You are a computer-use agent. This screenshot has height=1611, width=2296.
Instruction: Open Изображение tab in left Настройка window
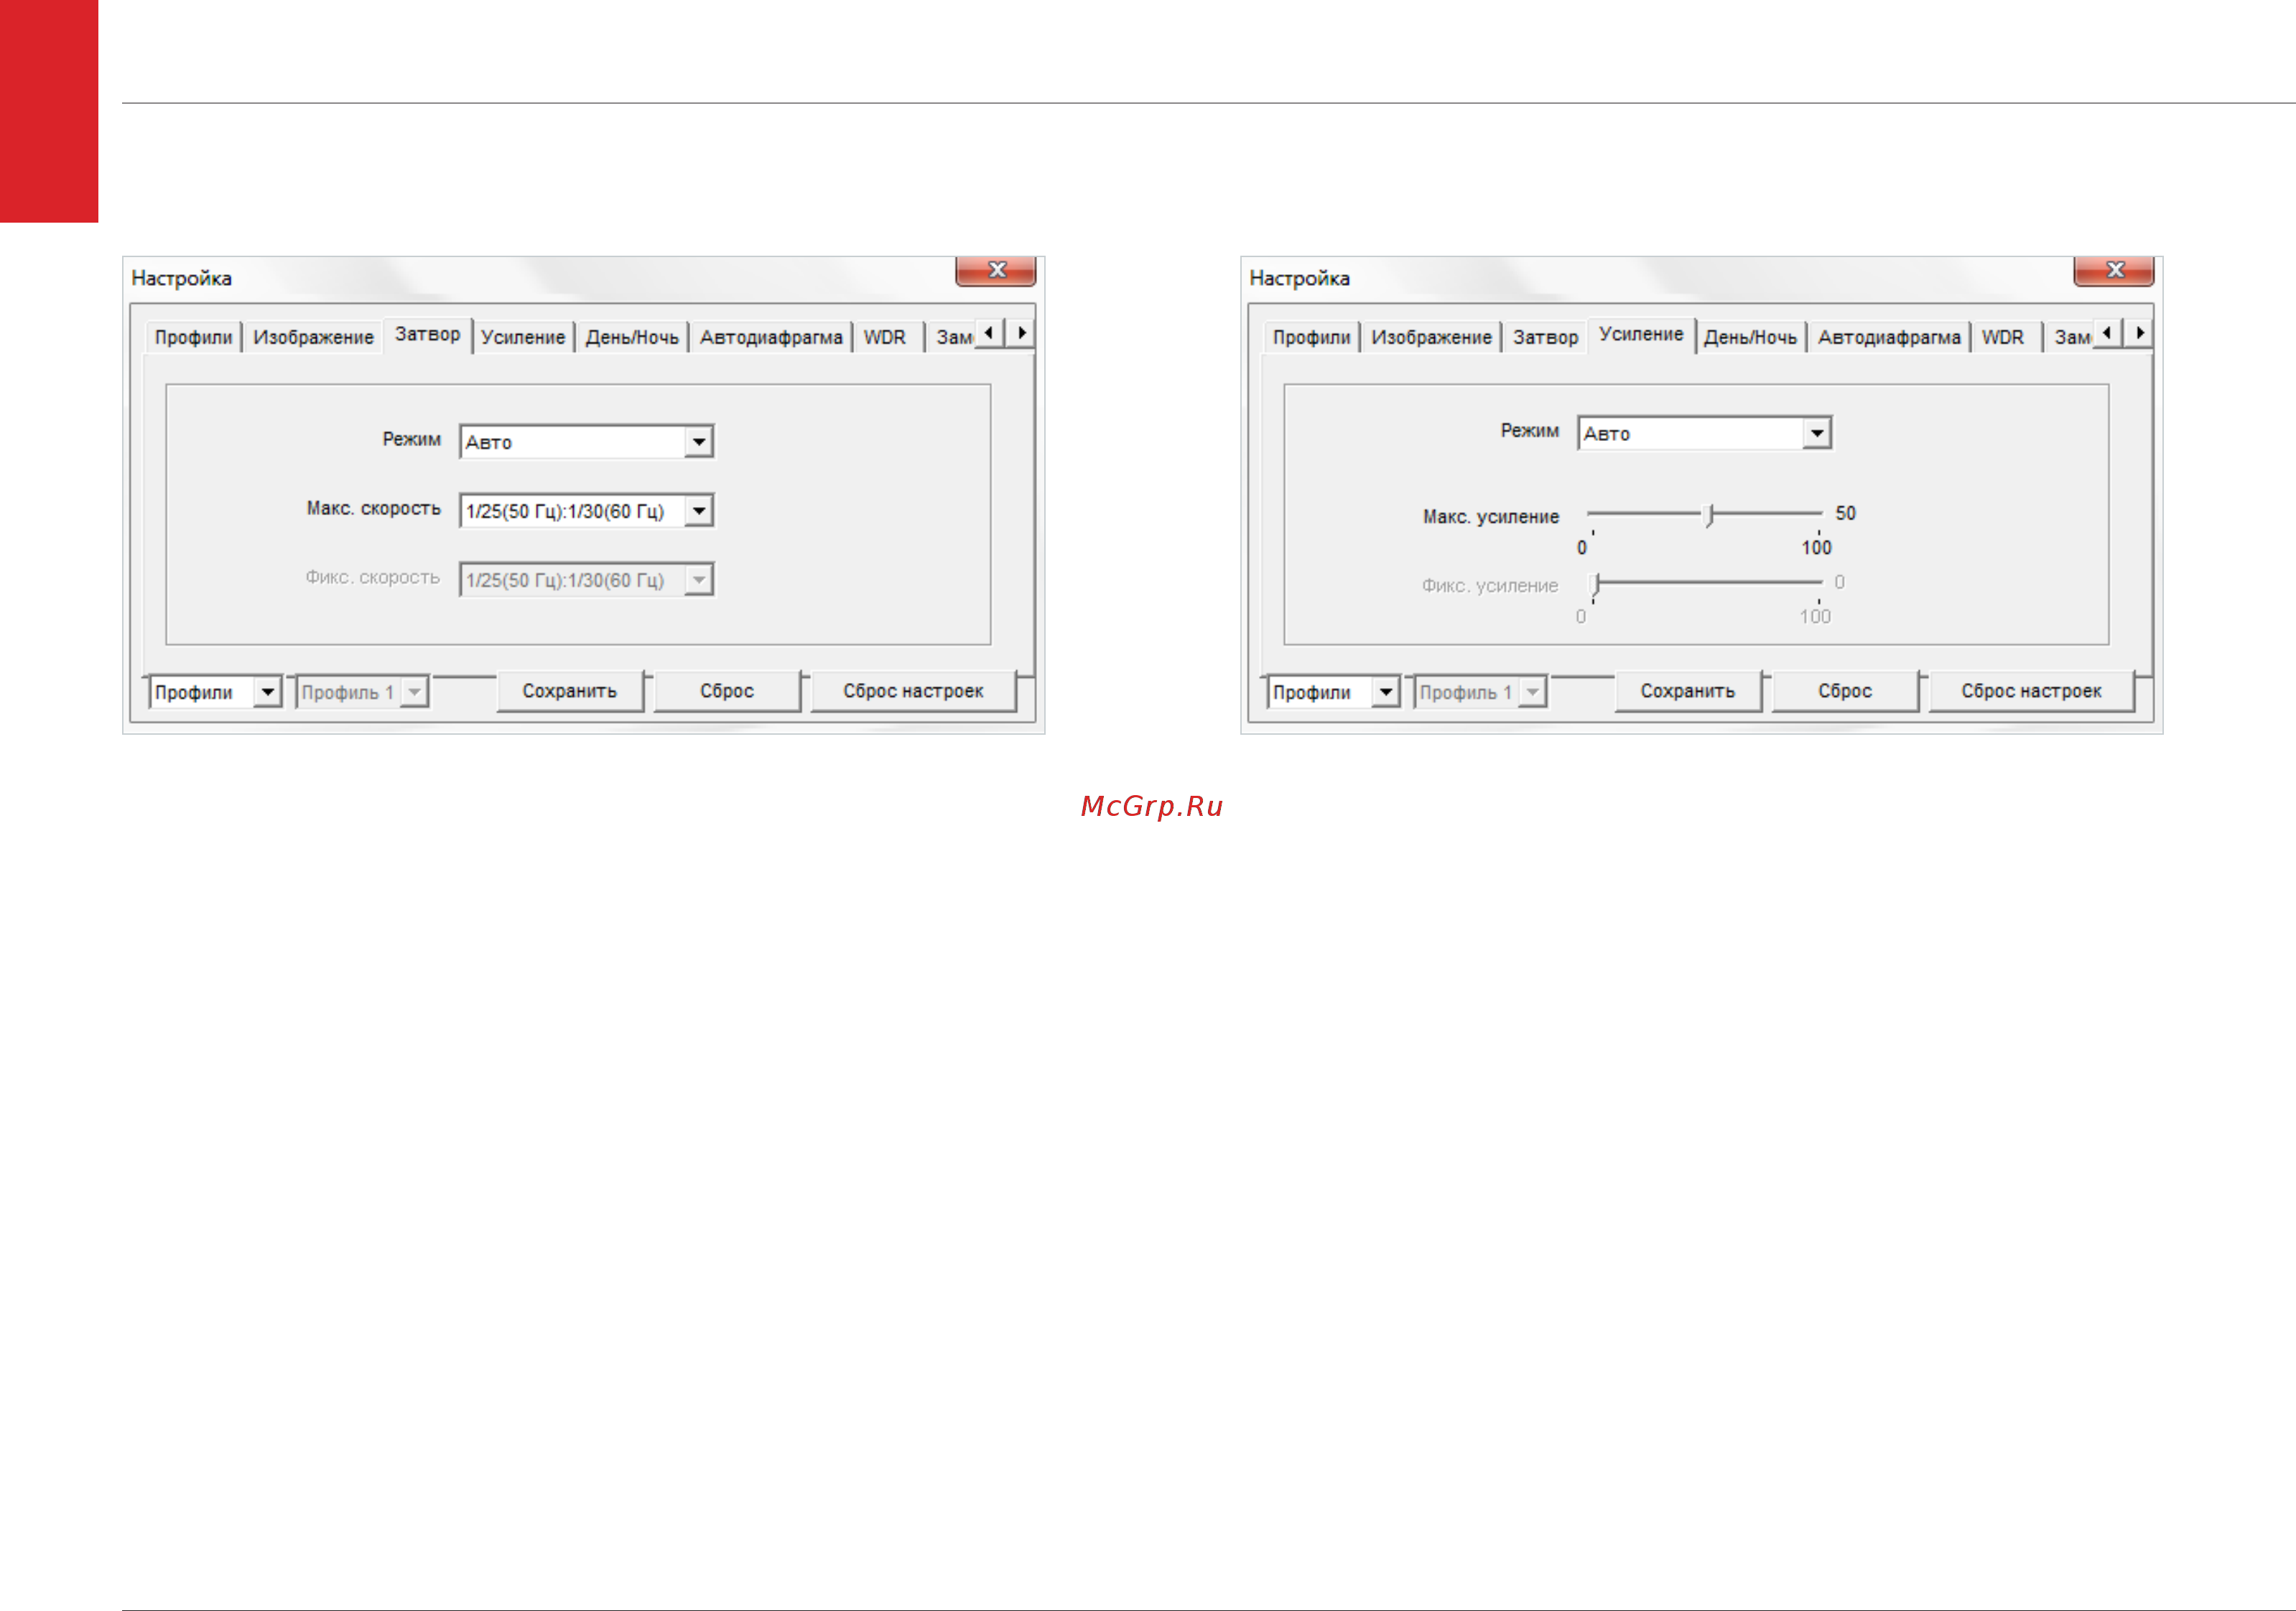[x=313, y=338]
